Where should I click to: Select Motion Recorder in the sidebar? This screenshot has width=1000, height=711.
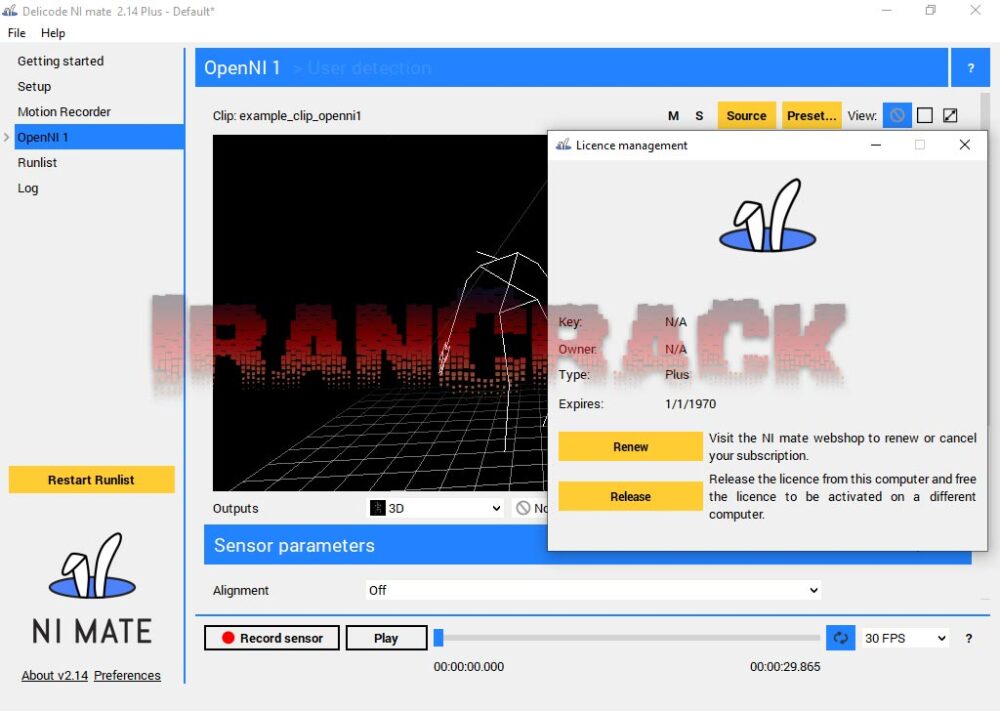click(x=64, y=112)
